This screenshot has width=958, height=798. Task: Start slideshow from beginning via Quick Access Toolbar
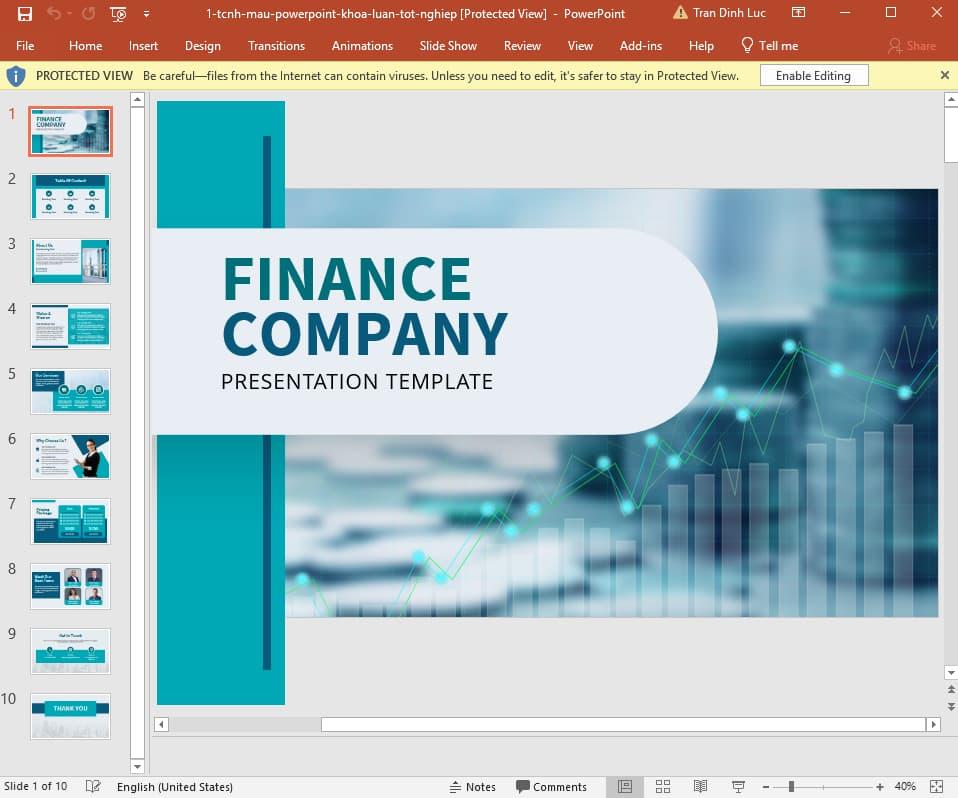click(117, 13)
